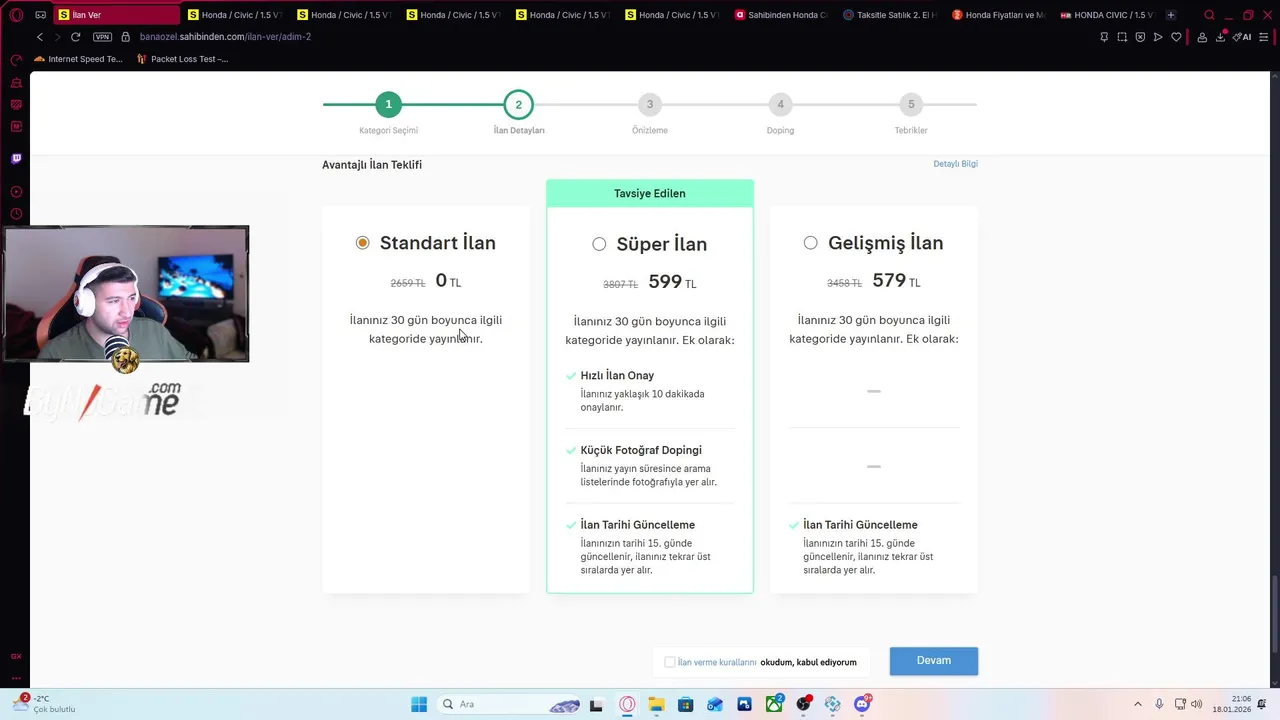Open the AI assistant icon
The image size is (1280, 720).
(1242, 37)
